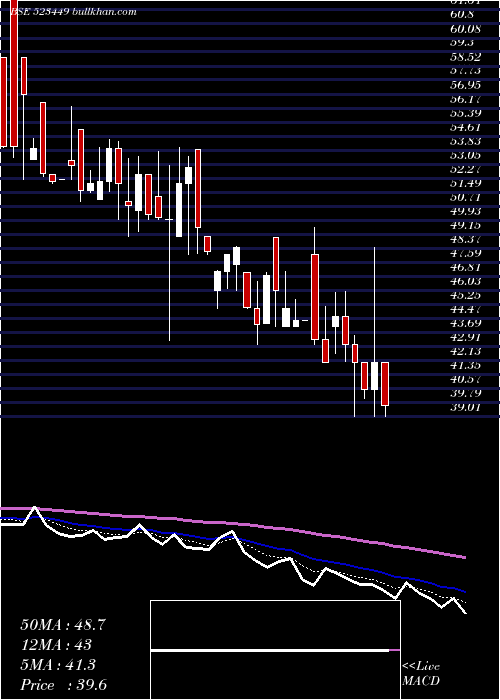The image size is (500, 700).
Task: Select the 47.59 price axis label
Action: 465,253
